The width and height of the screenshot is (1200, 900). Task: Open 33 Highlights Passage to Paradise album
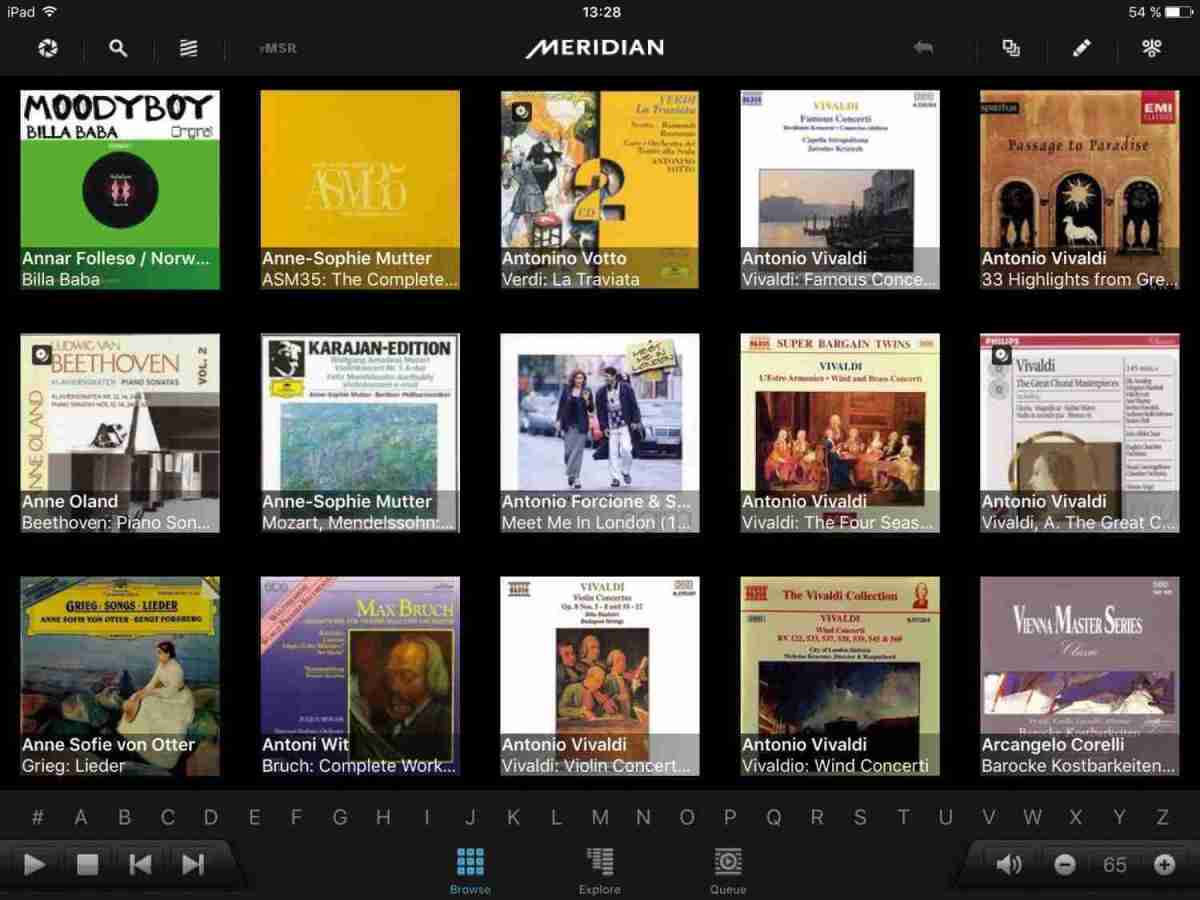(x=1080, y=190)
